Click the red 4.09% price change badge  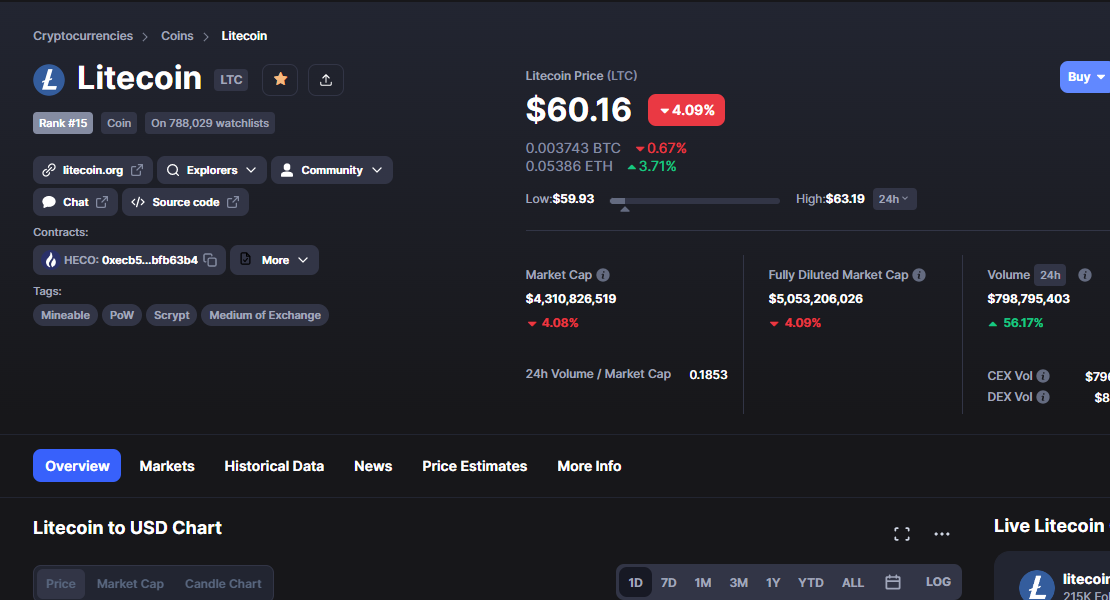(686, 110)
